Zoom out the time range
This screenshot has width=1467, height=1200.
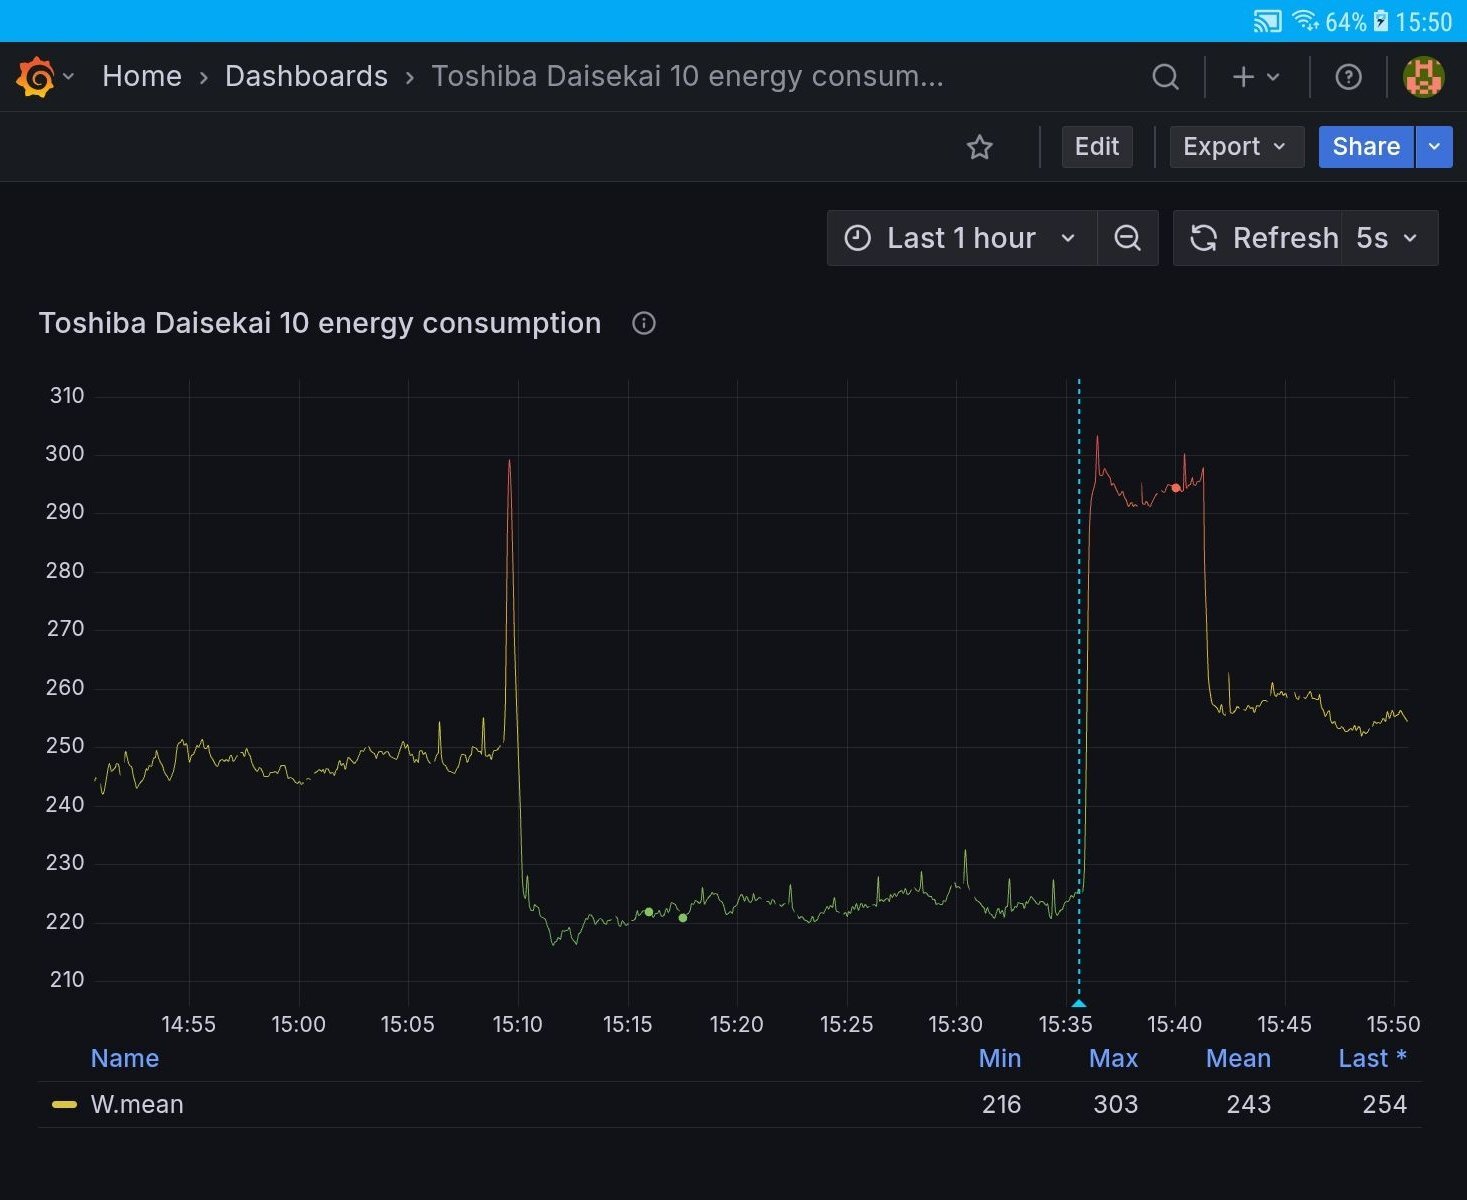point(1128,238)
